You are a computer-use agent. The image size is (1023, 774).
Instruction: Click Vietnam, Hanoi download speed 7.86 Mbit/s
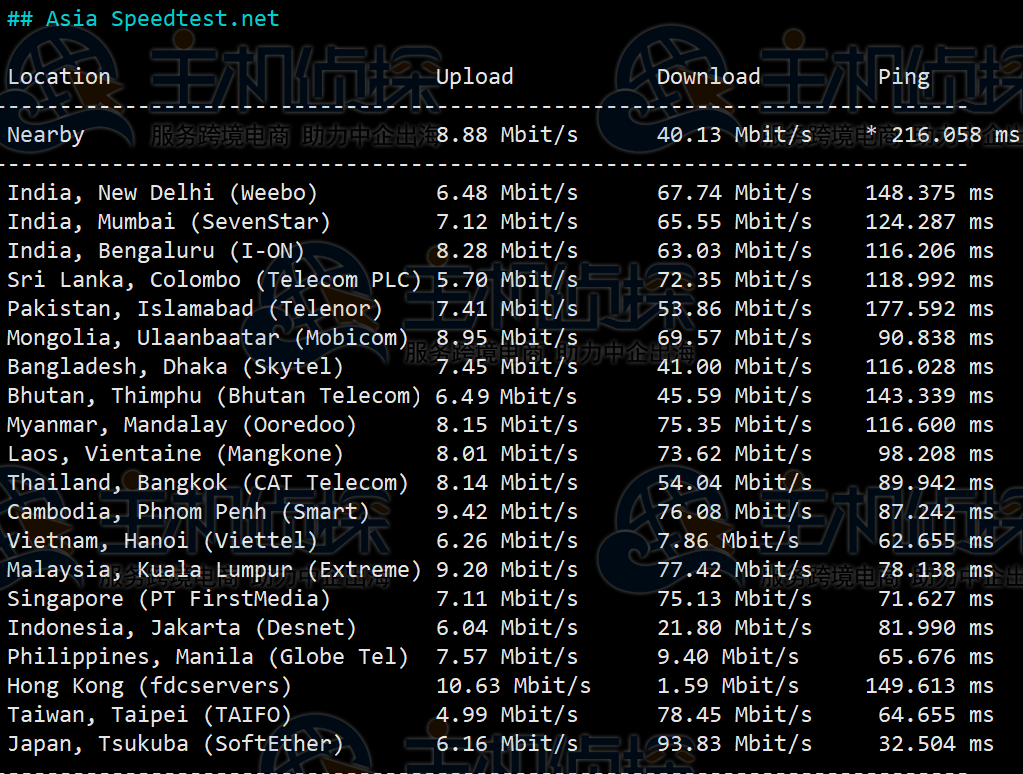click(727, 541)
